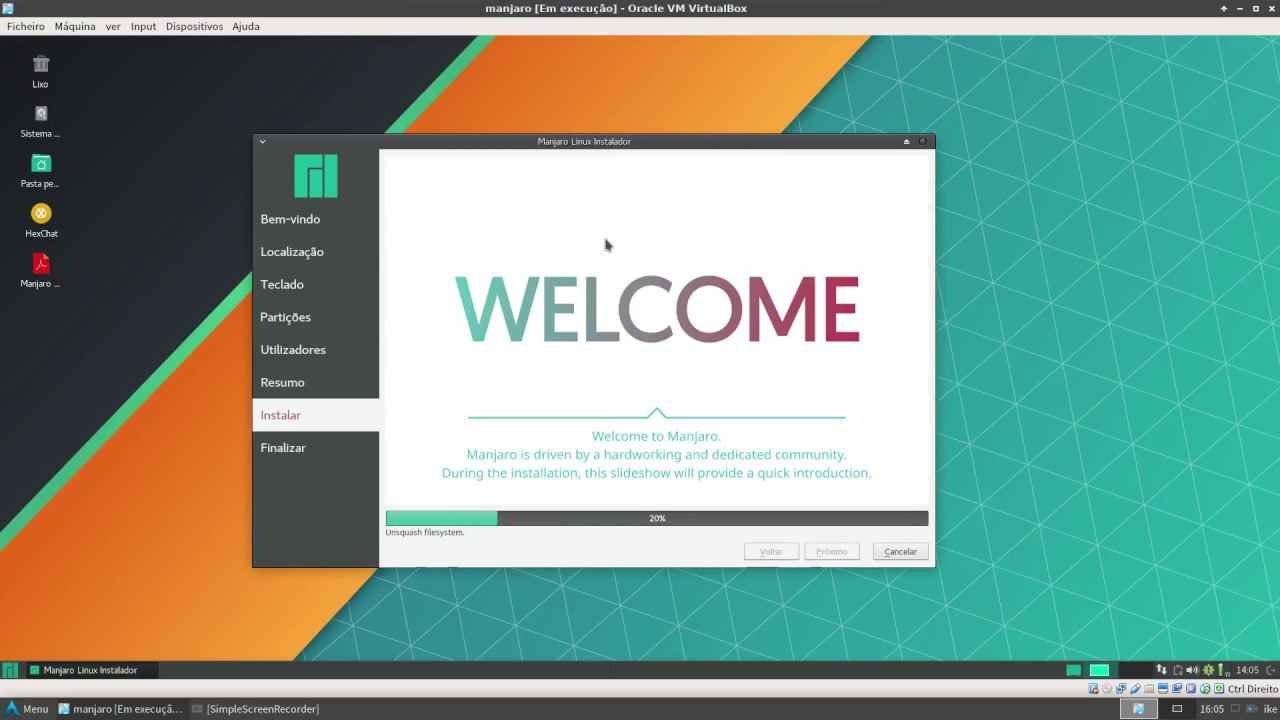Open the Máquina menu
This screenshot has width=1280, height=720.
pos(75,26)
